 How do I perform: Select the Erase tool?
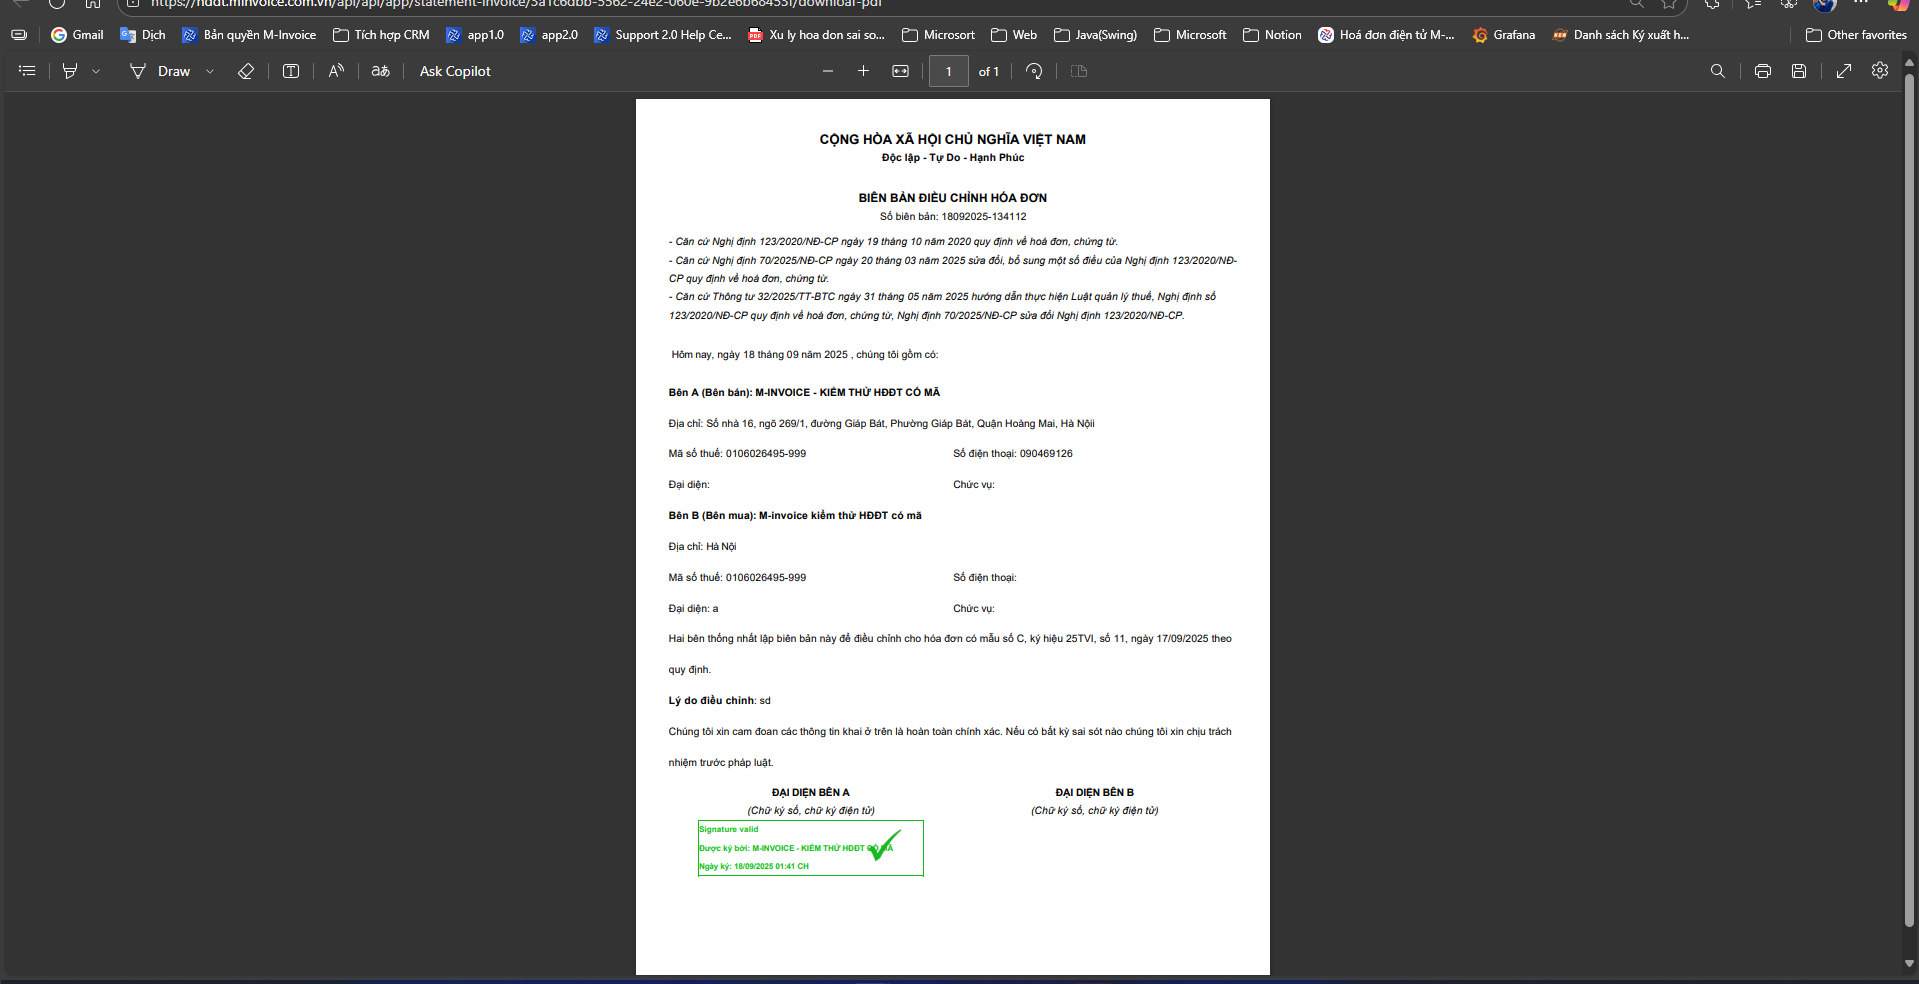tap(245, 71)
